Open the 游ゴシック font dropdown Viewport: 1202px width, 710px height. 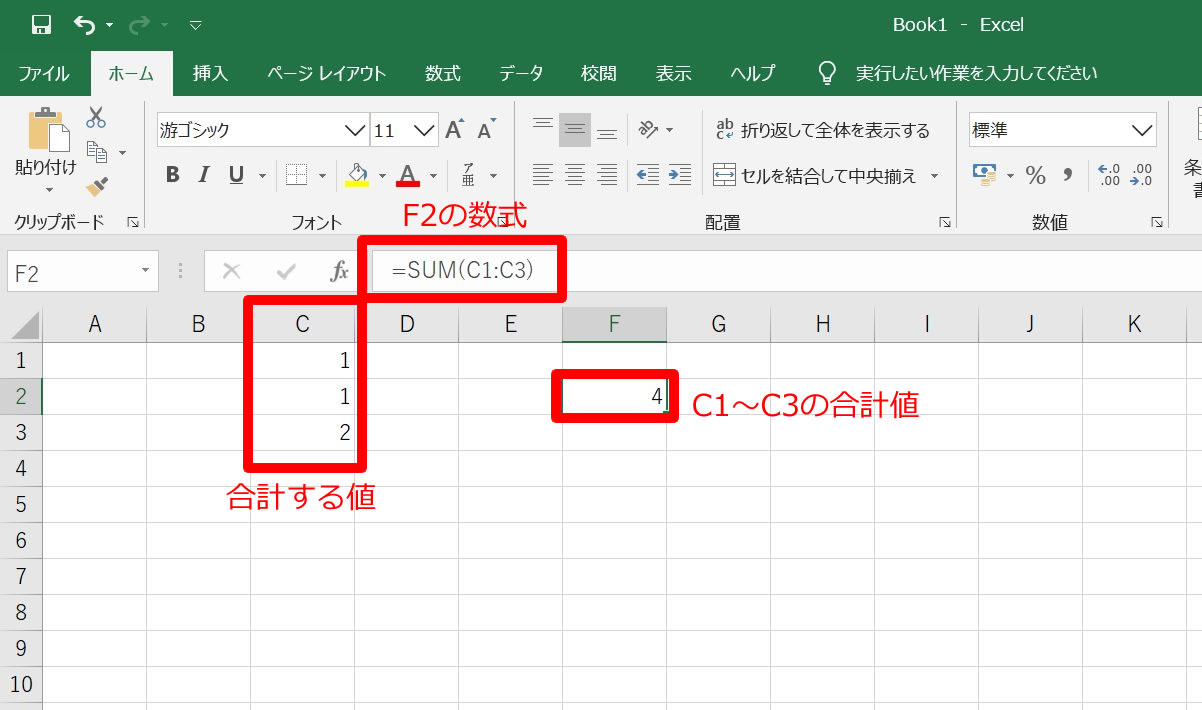pyautogui.click(x=354, y=129)
